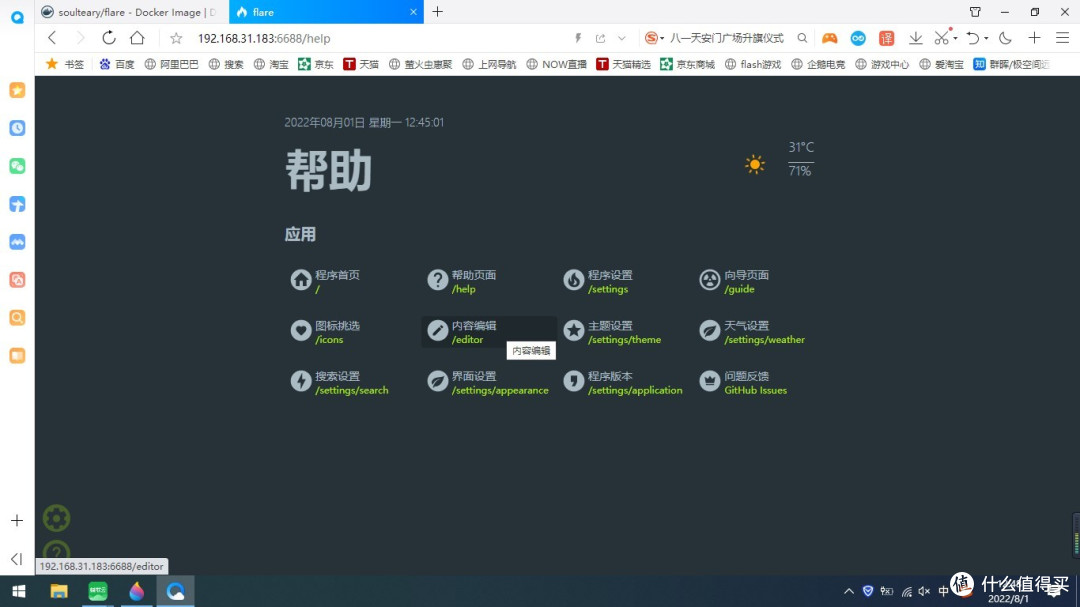Click the /settings/theme link
Screen dimensions: 1080x607
tap(624, 340)
